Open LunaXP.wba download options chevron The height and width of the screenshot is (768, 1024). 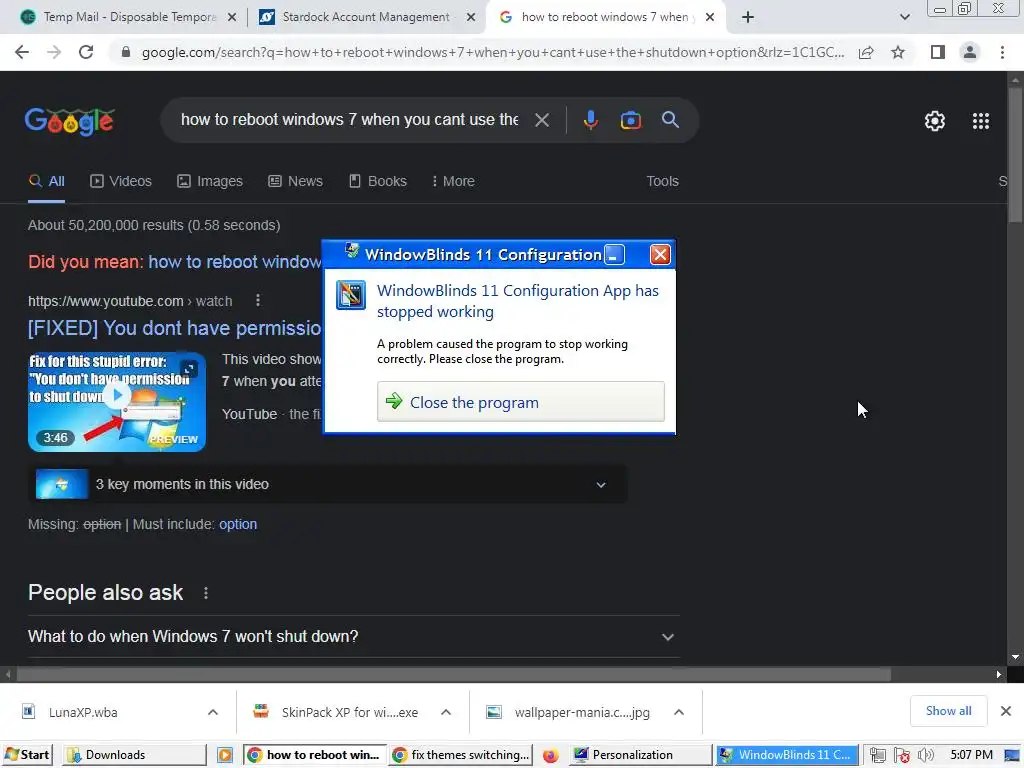coord(213,712)
